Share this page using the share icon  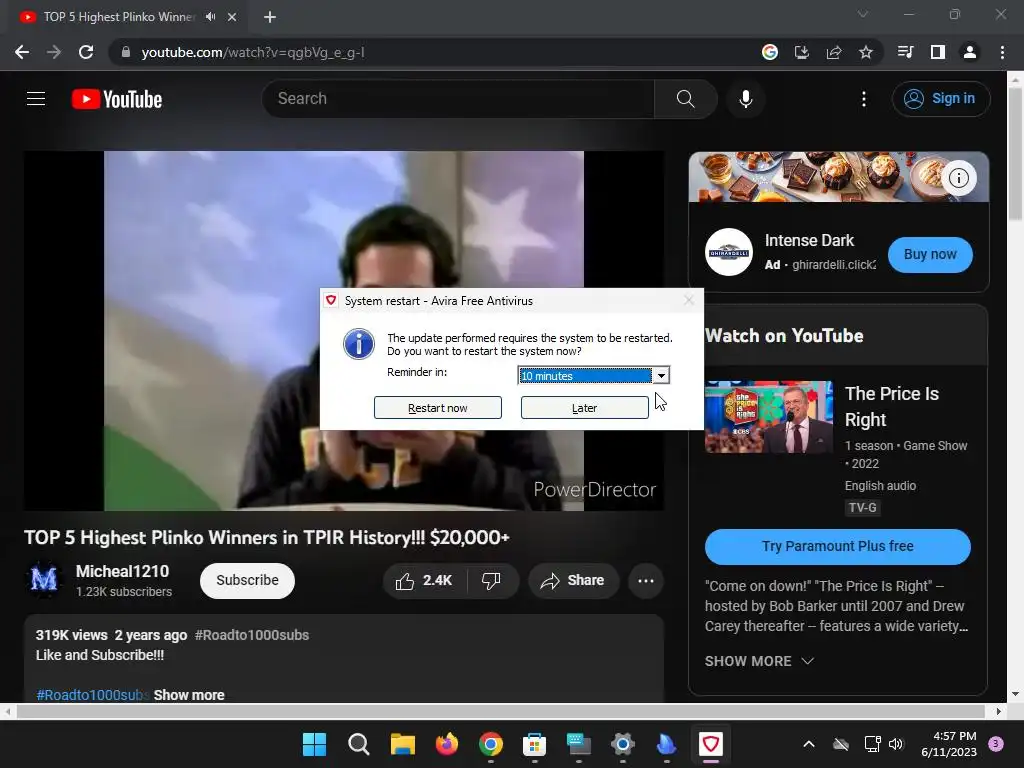834,52
